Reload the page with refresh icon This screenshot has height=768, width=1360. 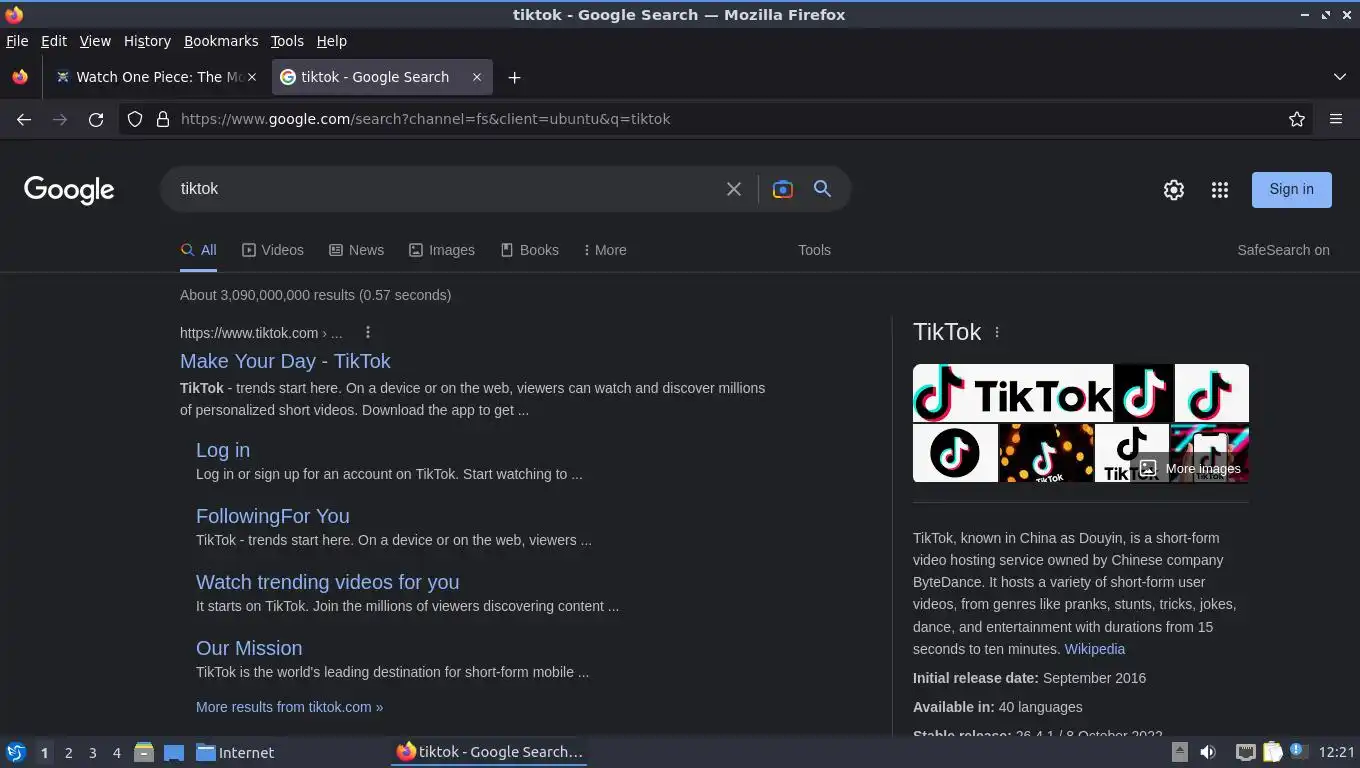click(x=96, y=119)
